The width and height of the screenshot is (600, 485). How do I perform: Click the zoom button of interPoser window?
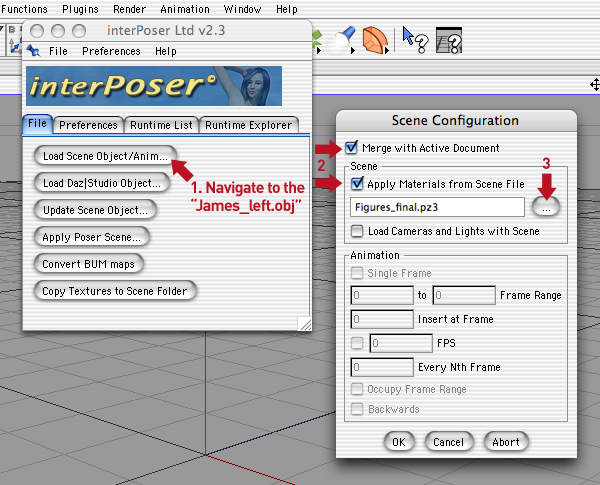coord(79,31)
